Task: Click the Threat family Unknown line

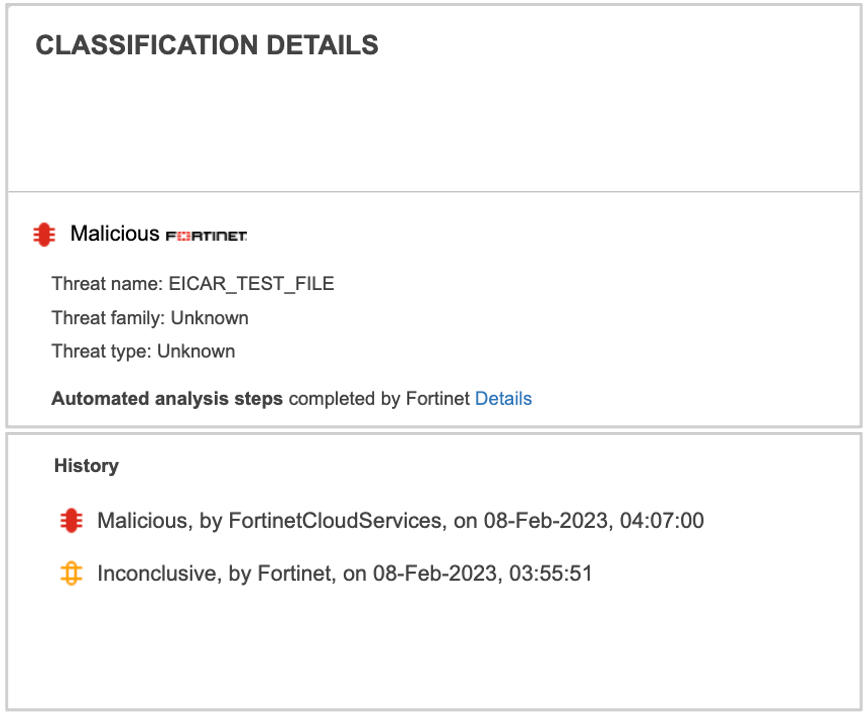Action: [x=150, y=318]
